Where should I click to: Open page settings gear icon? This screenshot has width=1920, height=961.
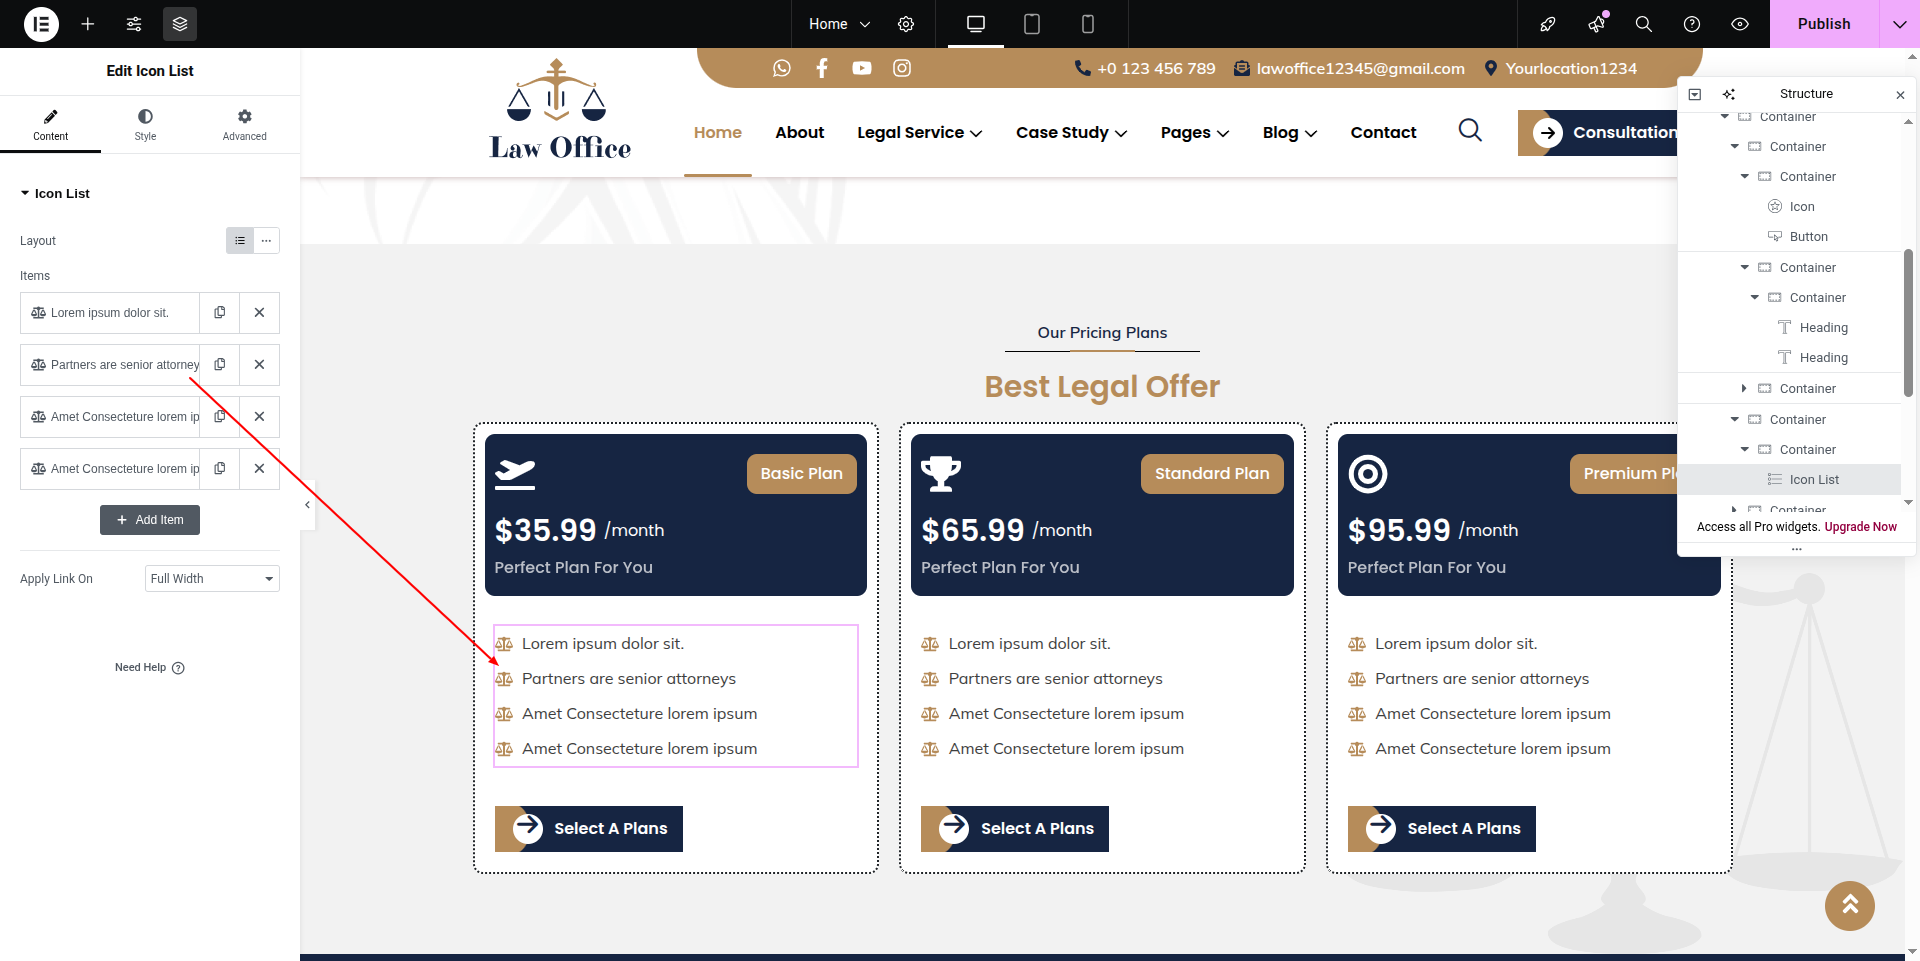pyautogui.click(x=906, y=24)
